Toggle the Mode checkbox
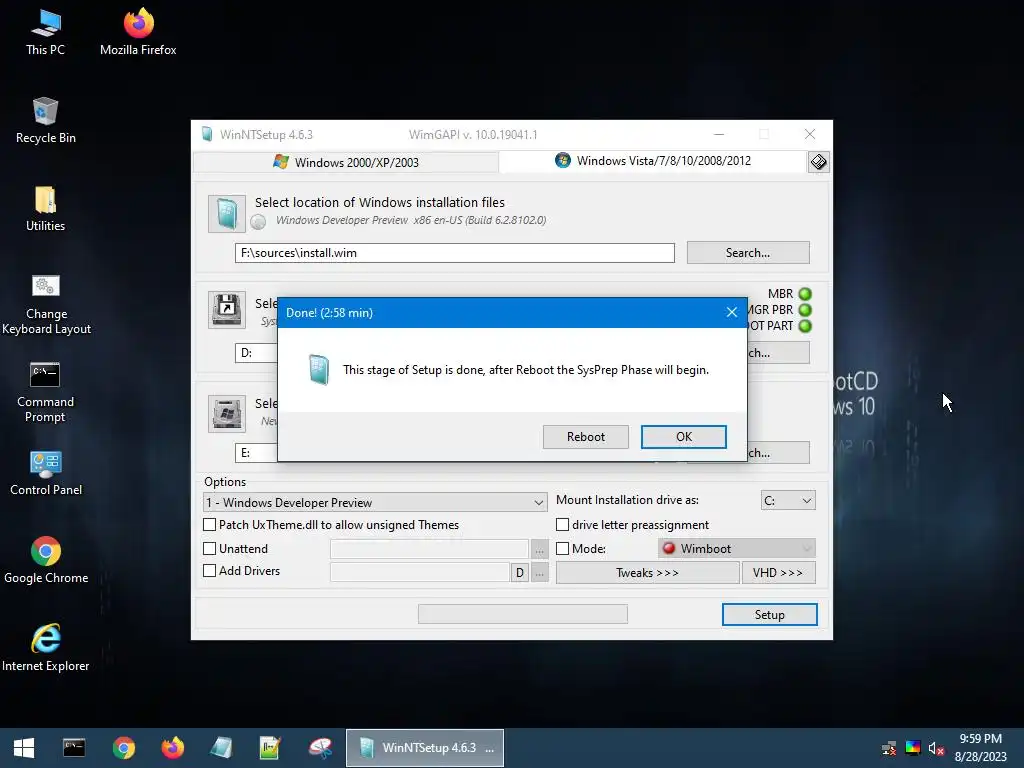 pos(562,549)
